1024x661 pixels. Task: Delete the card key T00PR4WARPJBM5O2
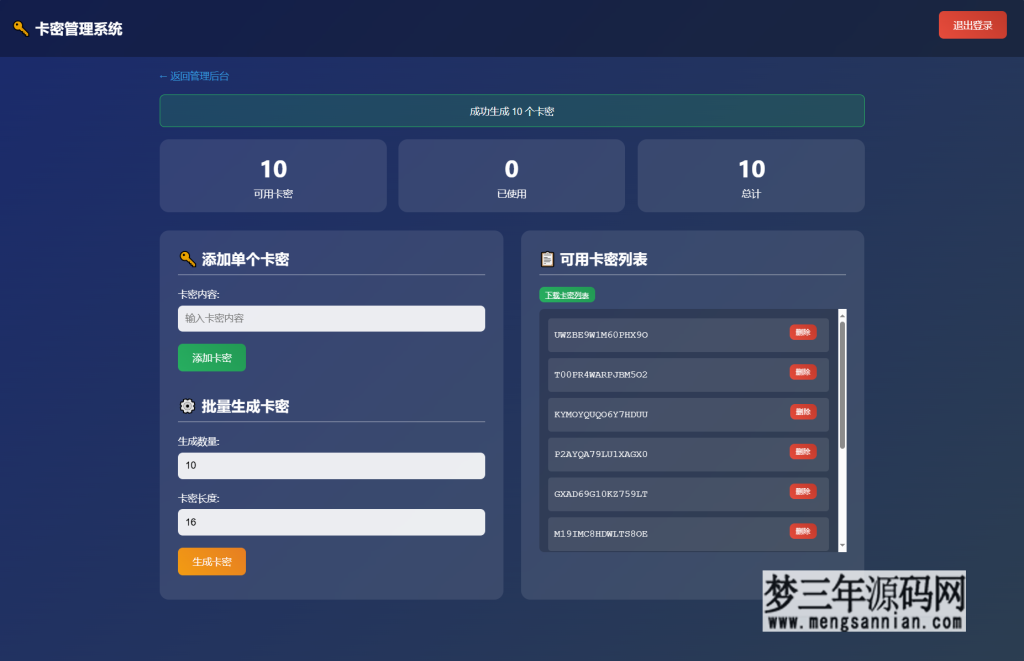coord(803,372)
